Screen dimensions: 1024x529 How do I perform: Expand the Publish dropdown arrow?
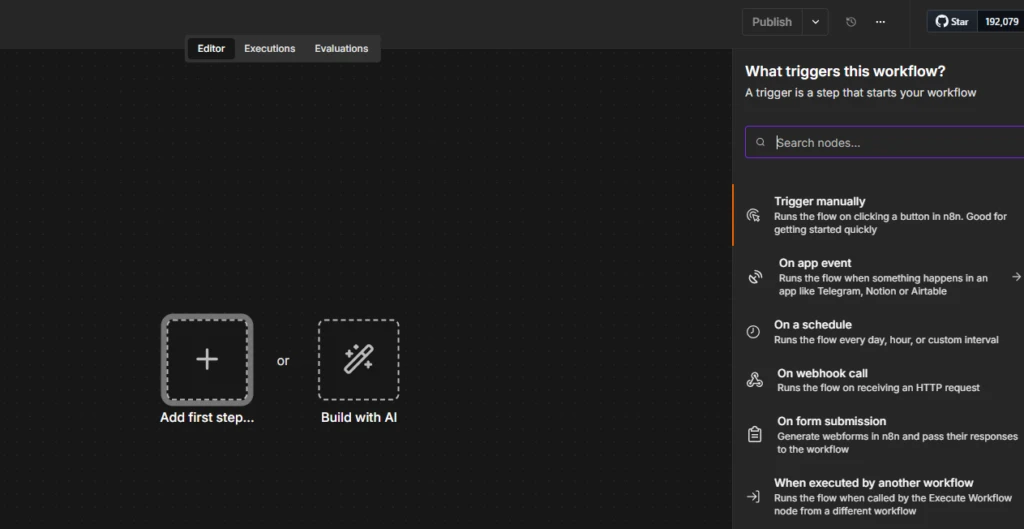tap(815, 22)
